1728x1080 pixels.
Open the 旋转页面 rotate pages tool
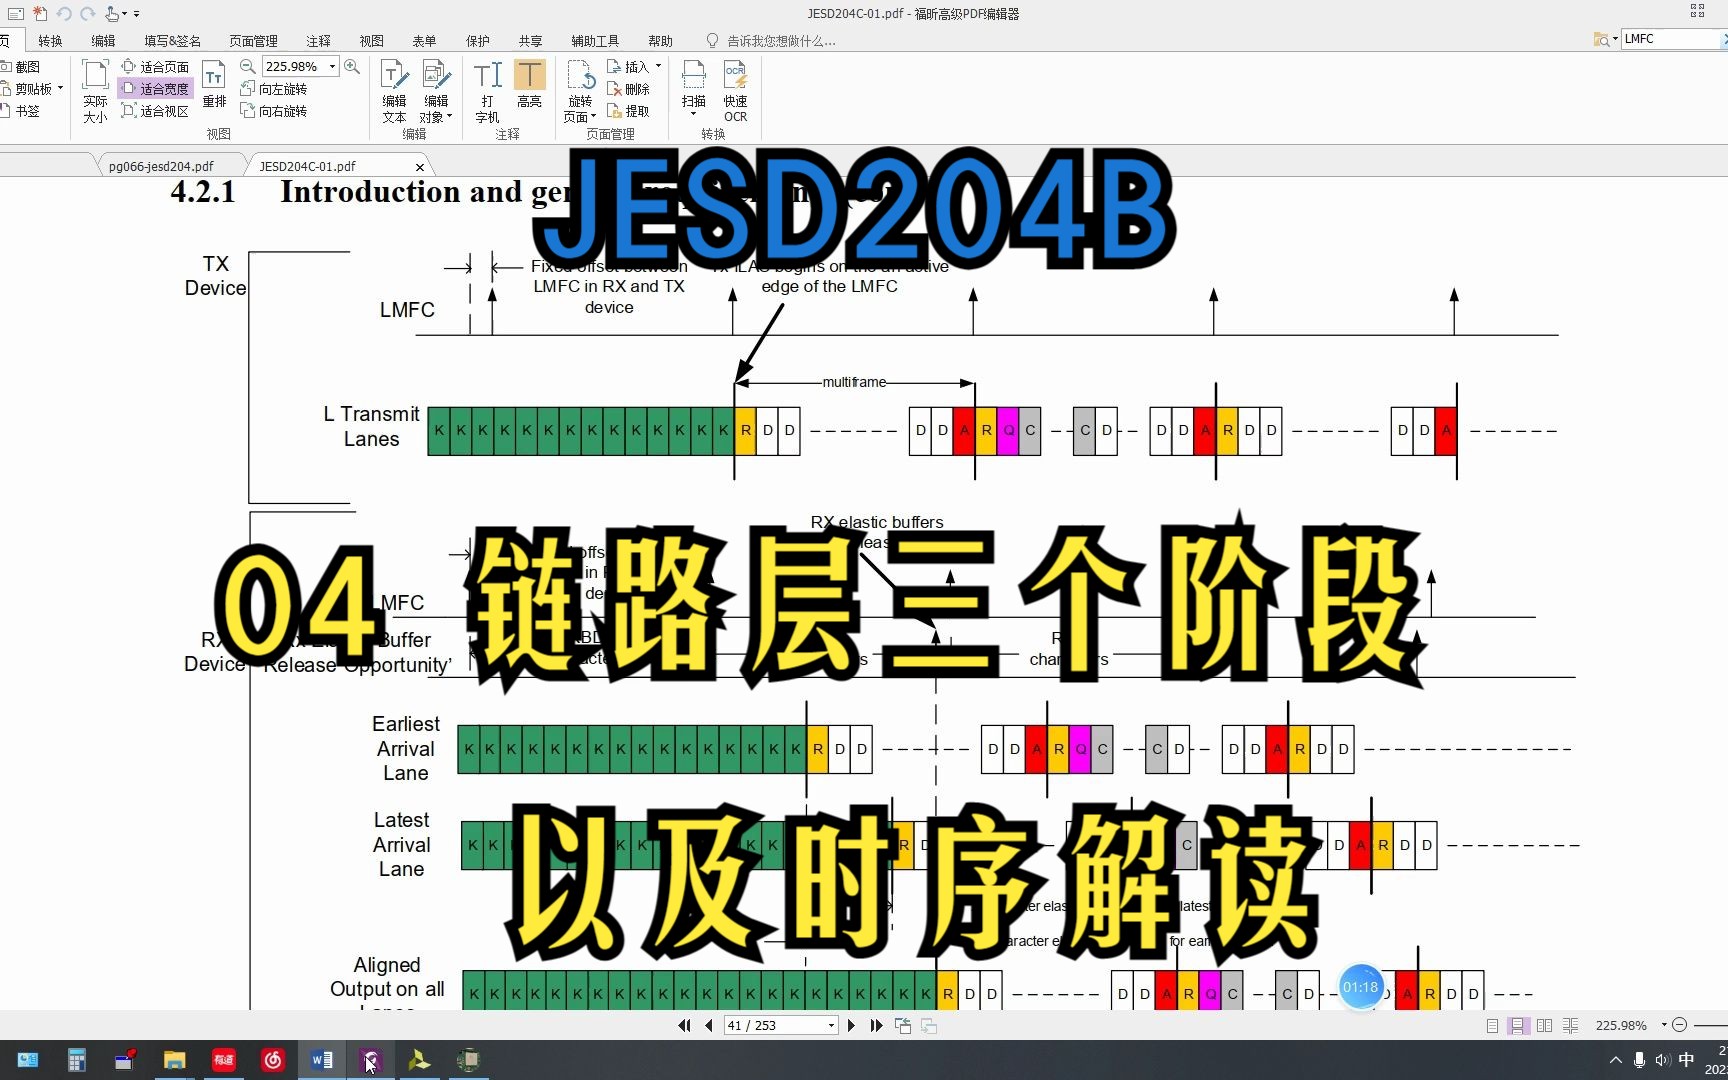[579, 88]
